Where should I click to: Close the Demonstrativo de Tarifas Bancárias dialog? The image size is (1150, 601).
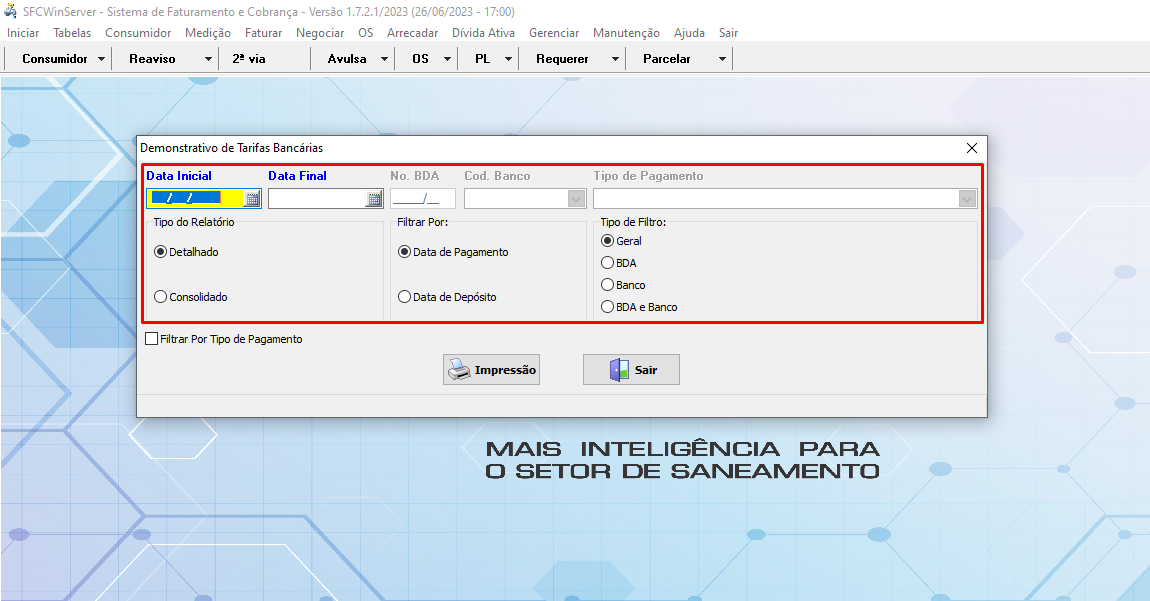pos(971,148)
